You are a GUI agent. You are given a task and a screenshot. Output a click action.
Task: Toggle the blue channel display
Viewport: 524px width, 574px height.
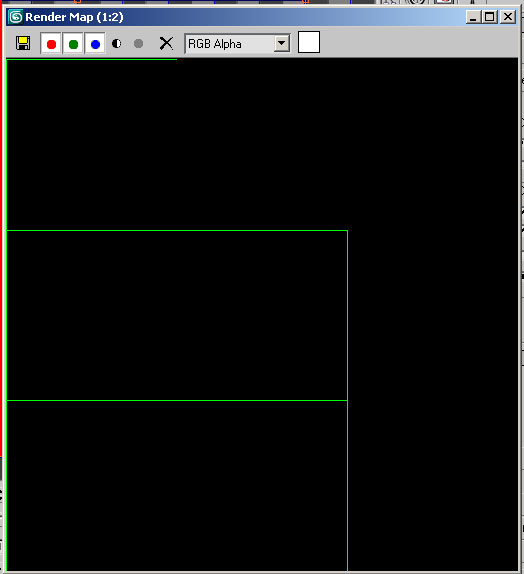[x=95, y=44]
